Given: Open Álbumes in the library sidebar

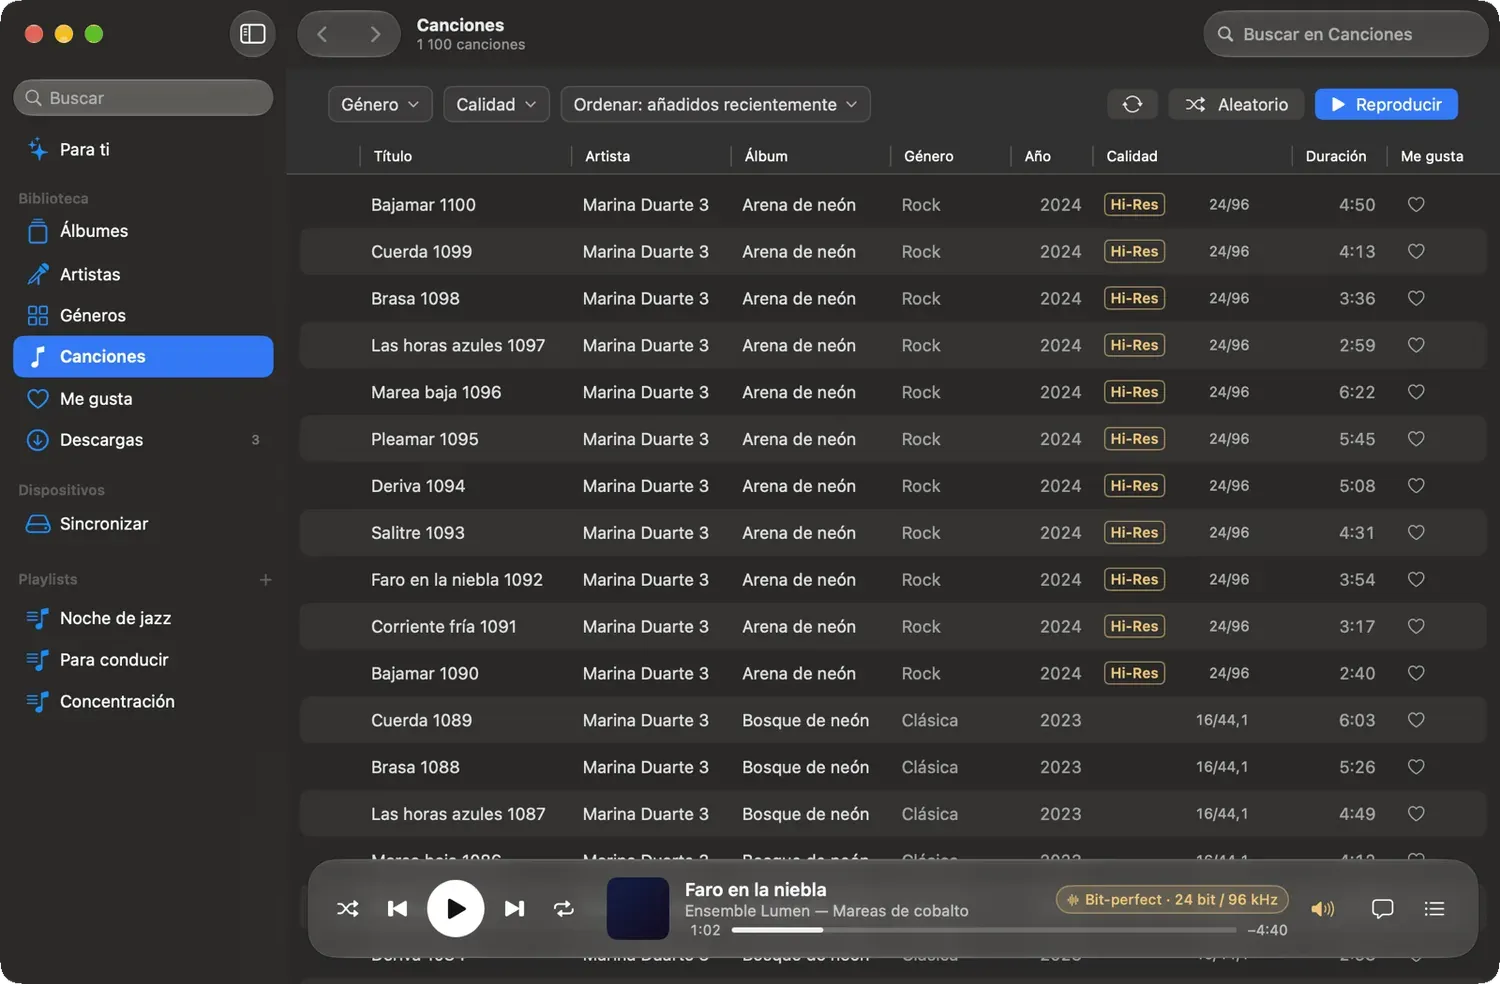Looking at the screenshot, I should [143, 231].
